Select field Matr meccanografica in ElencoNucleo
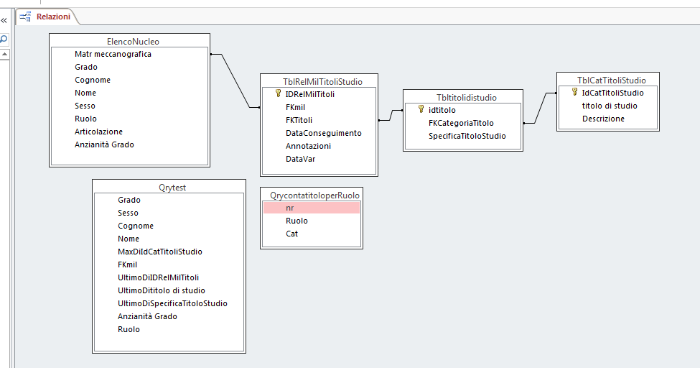This screenshot has width=700, height=368. (113, 54)
